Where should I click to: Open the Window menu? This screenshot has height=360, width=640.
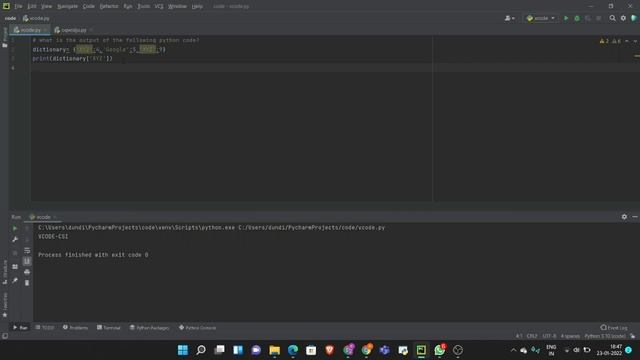(x=178, y=6)
